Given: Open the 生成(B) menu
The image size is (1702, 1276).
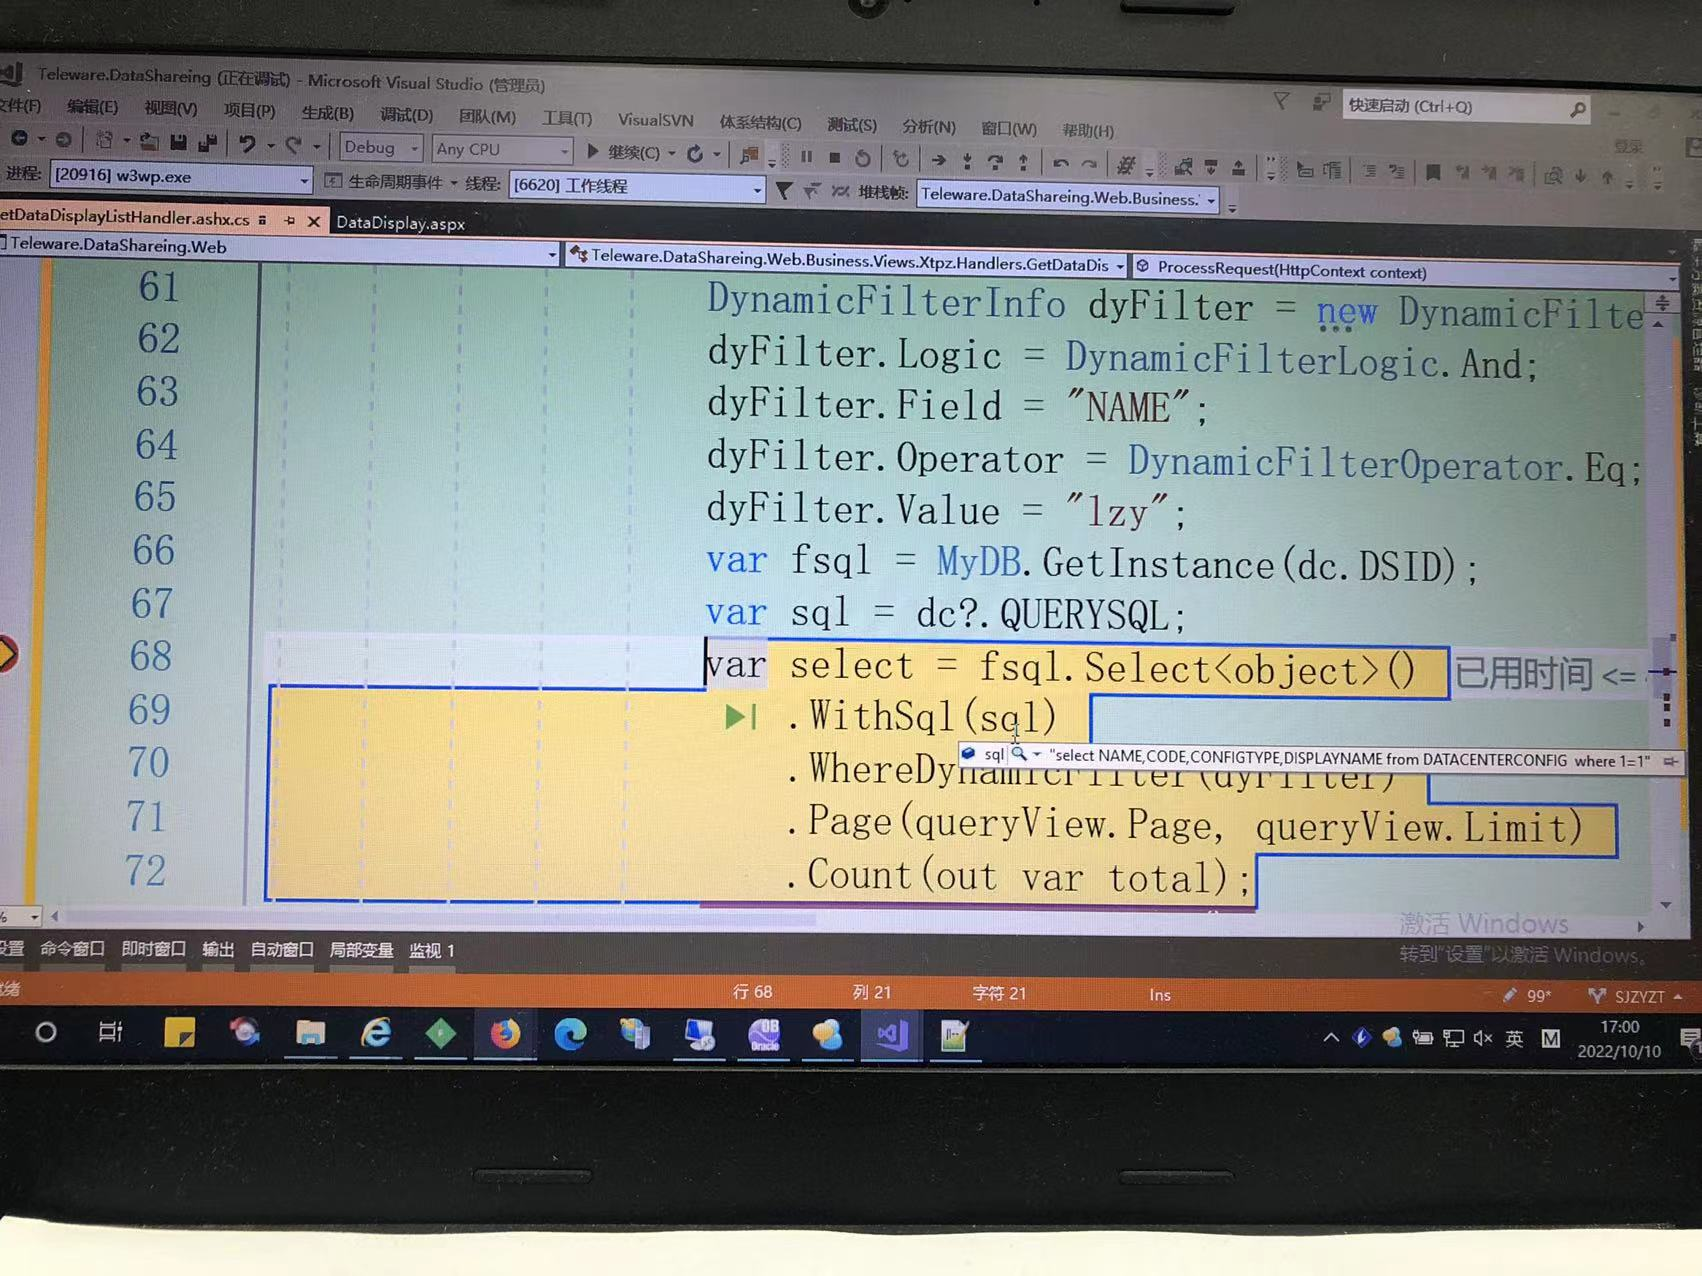Looking at the screenshot, I should point(327,112).
